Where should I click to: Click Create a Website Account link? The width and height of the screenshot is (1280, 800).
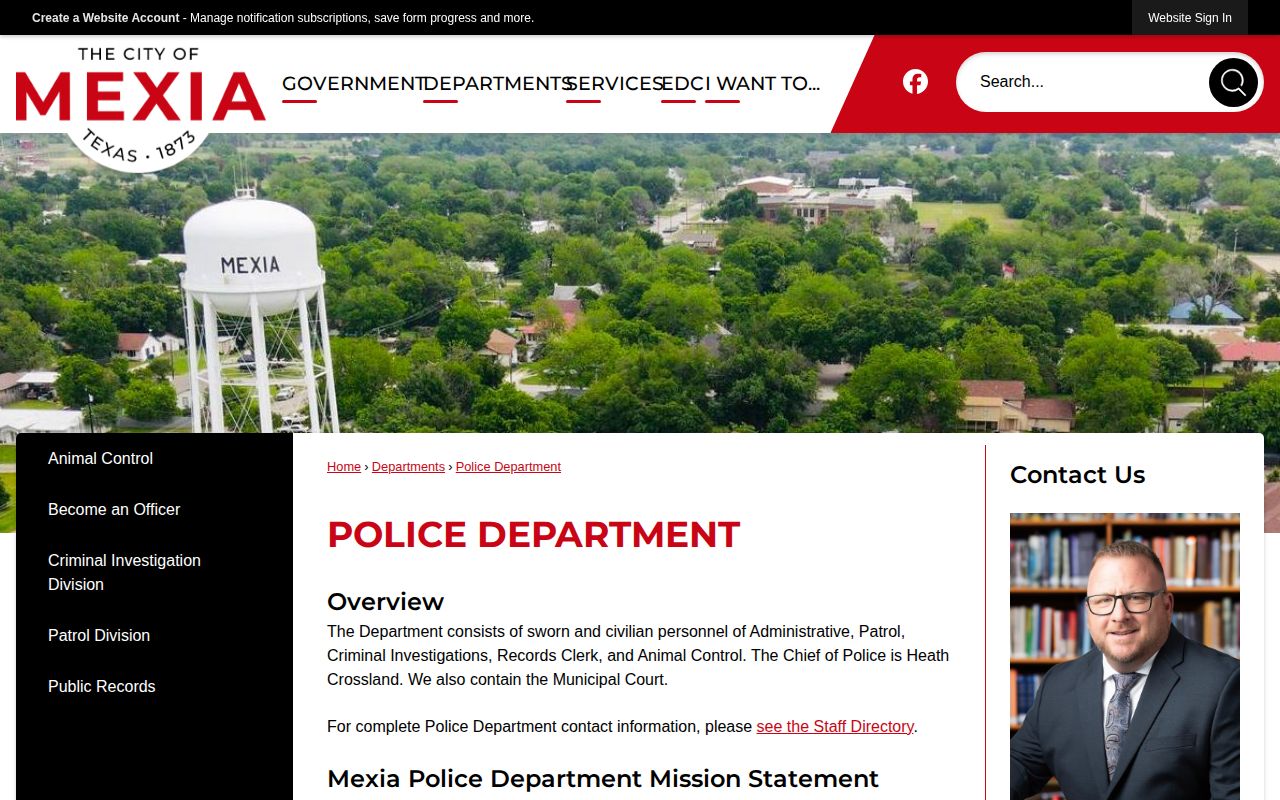(106, 18)
